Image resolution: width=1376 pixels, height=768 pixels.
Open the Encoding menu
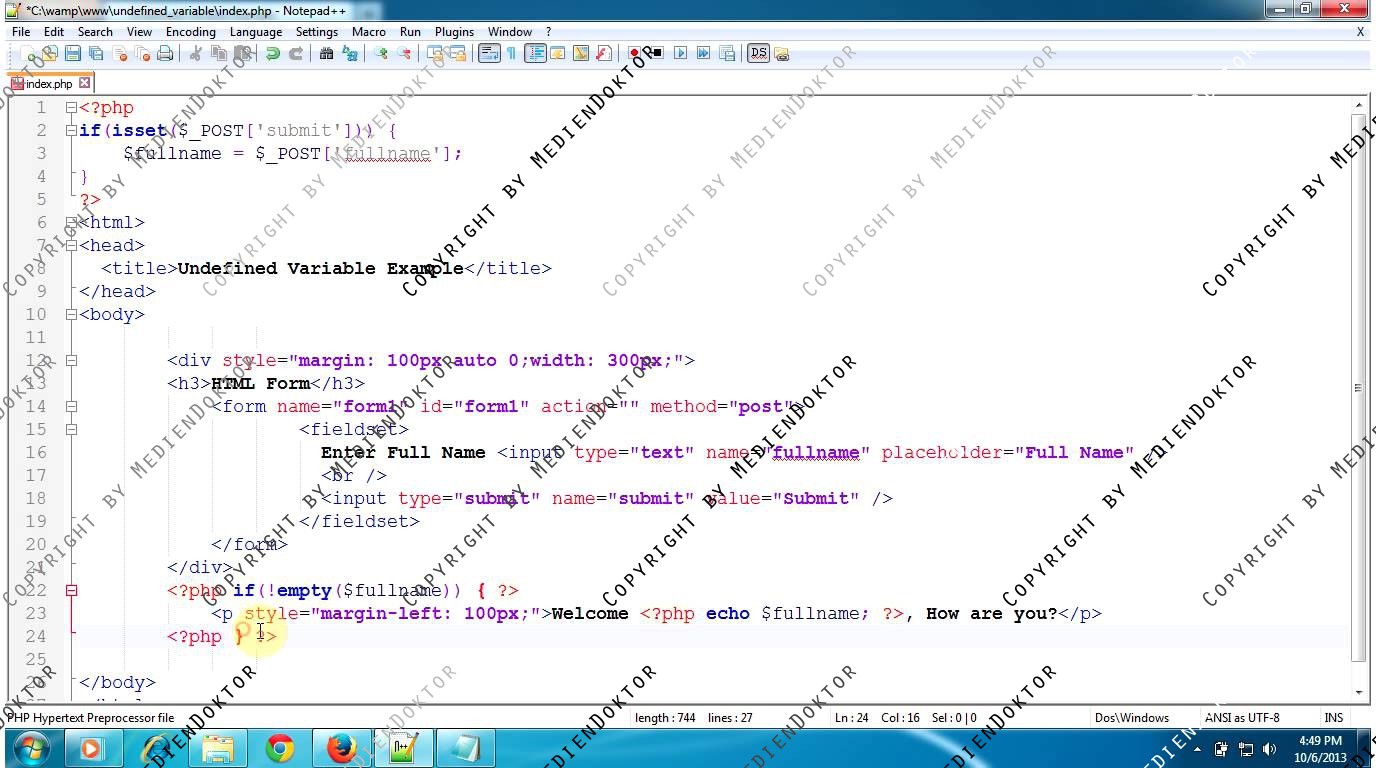(190, 31)
